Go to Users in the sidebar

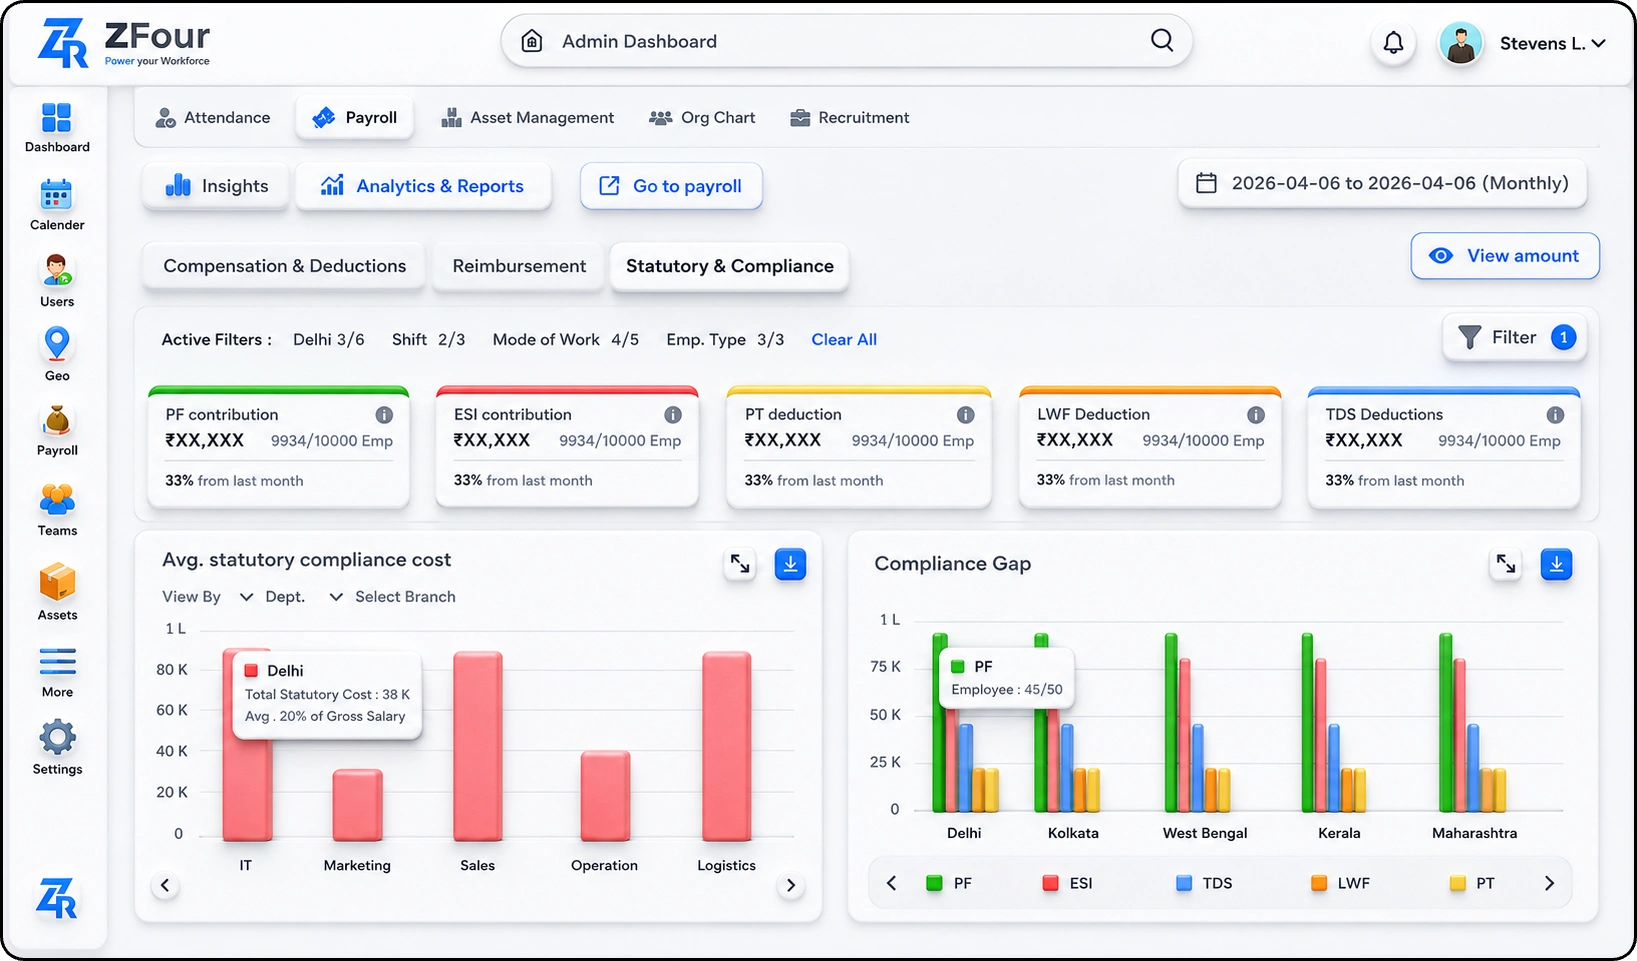click(57, 280)
